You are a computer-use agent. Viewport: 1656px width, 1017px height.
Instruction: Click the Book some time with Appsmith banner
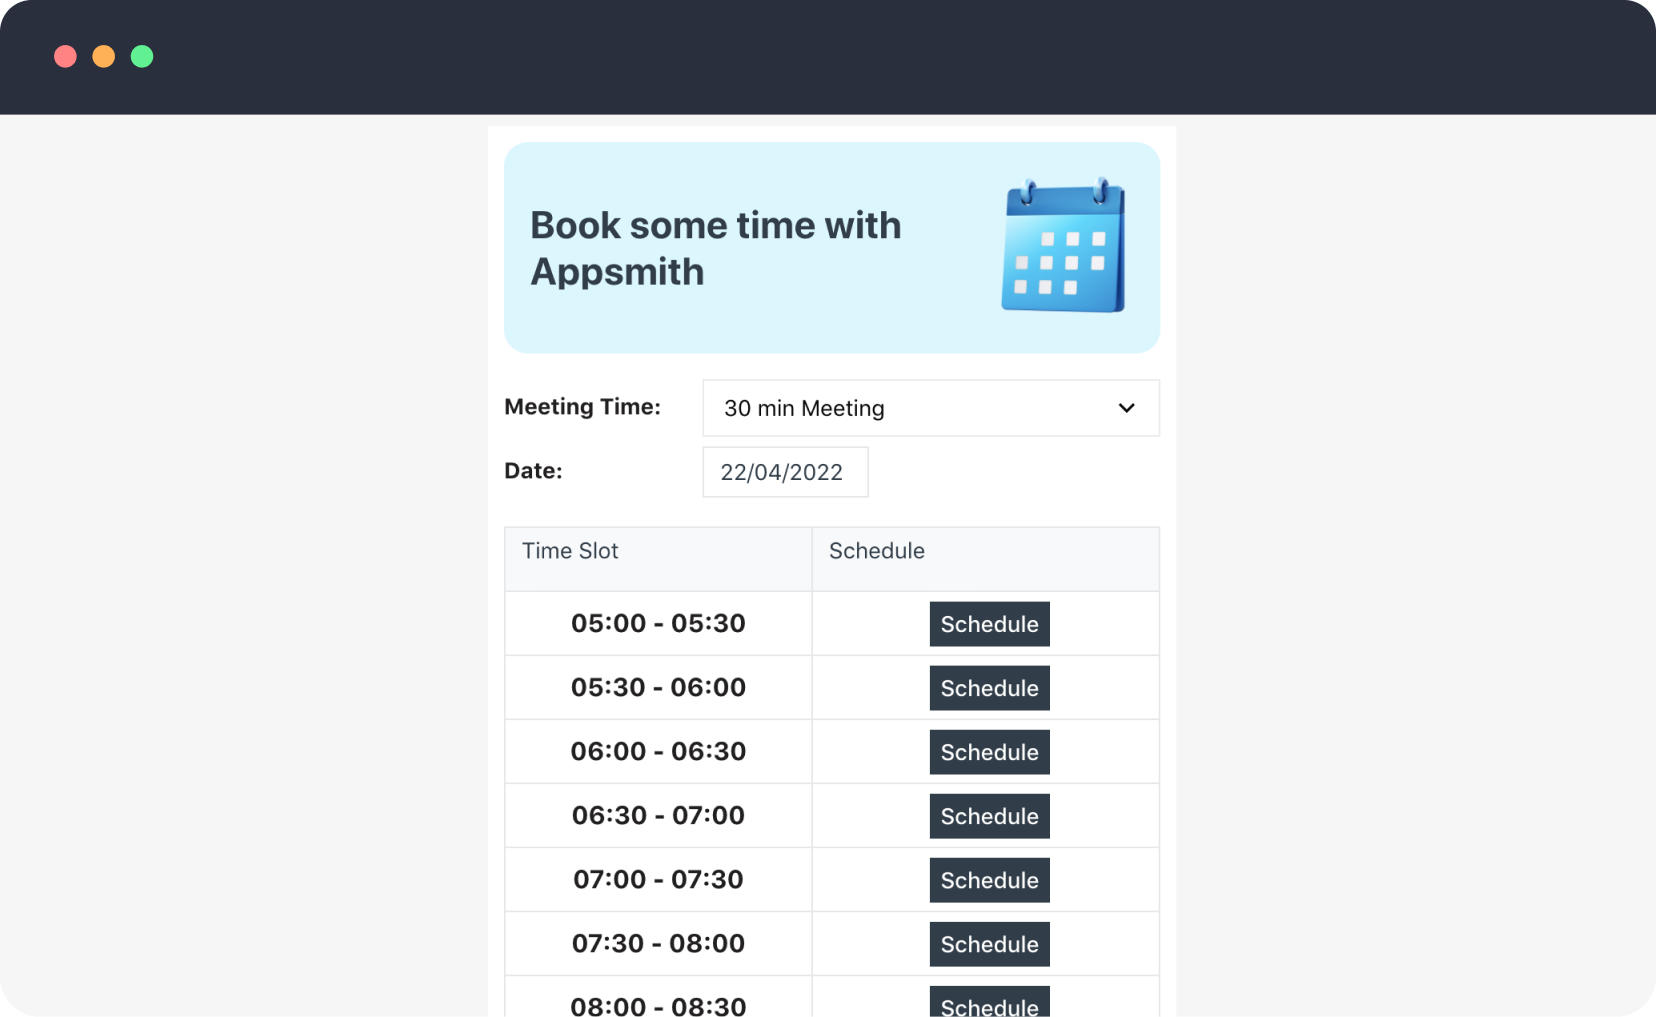tap(831, 247)
